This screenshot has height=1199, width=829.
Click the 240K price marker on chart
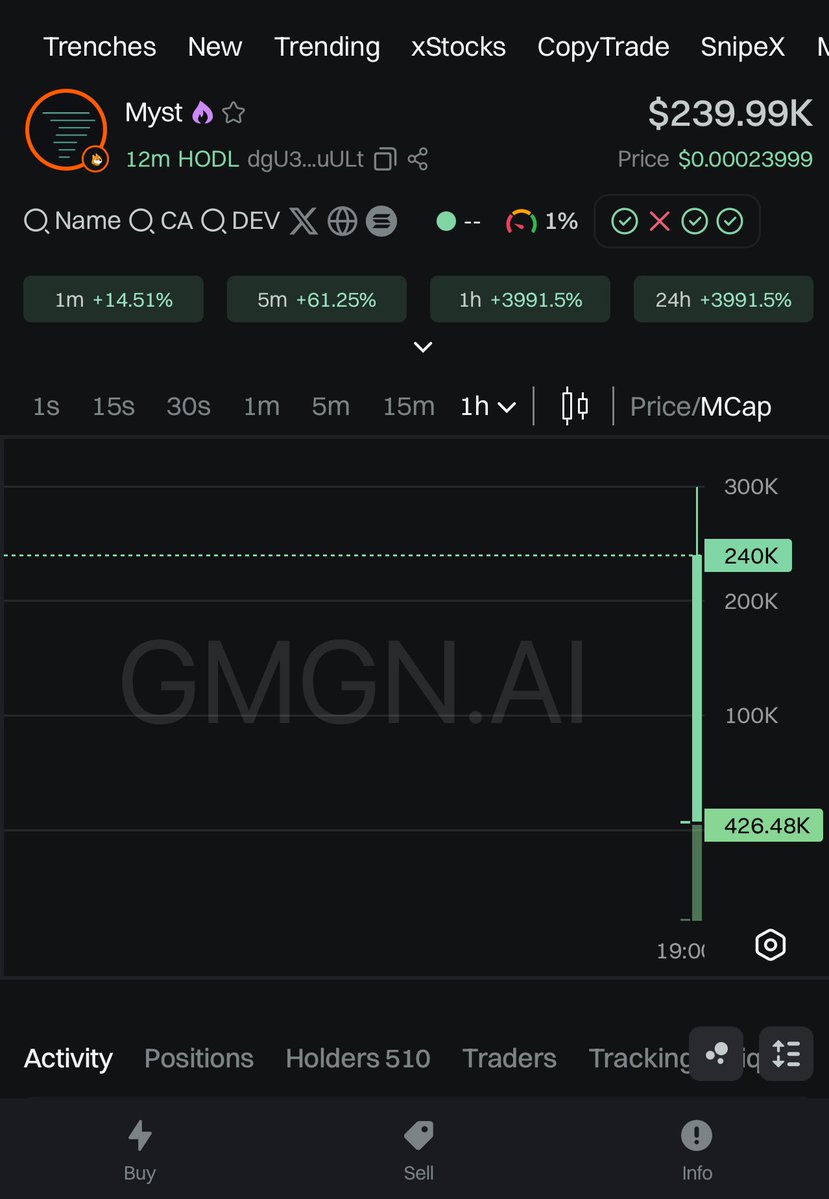coord(748,556)
